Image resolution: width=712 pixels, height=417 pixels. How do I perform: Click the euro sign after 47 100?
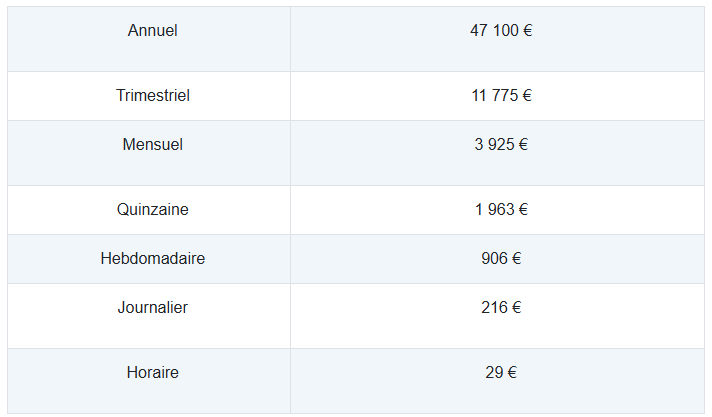pyautogui.click(x=528, y=30)
